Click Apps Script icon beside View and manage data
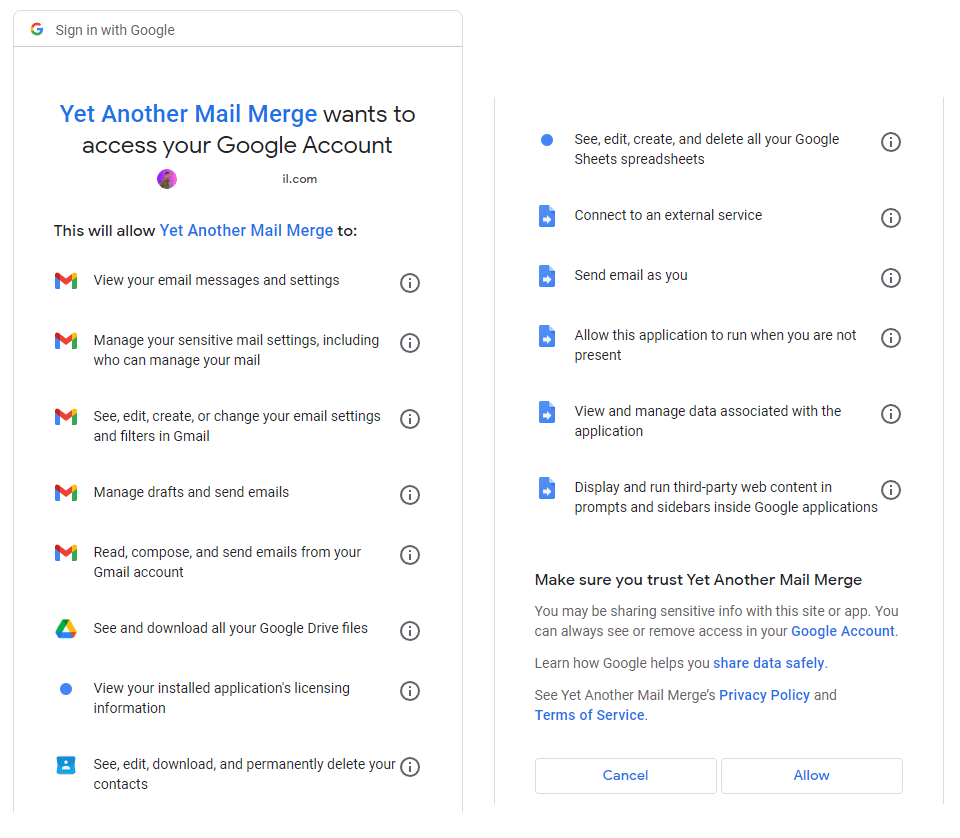 tap(547, 412)
